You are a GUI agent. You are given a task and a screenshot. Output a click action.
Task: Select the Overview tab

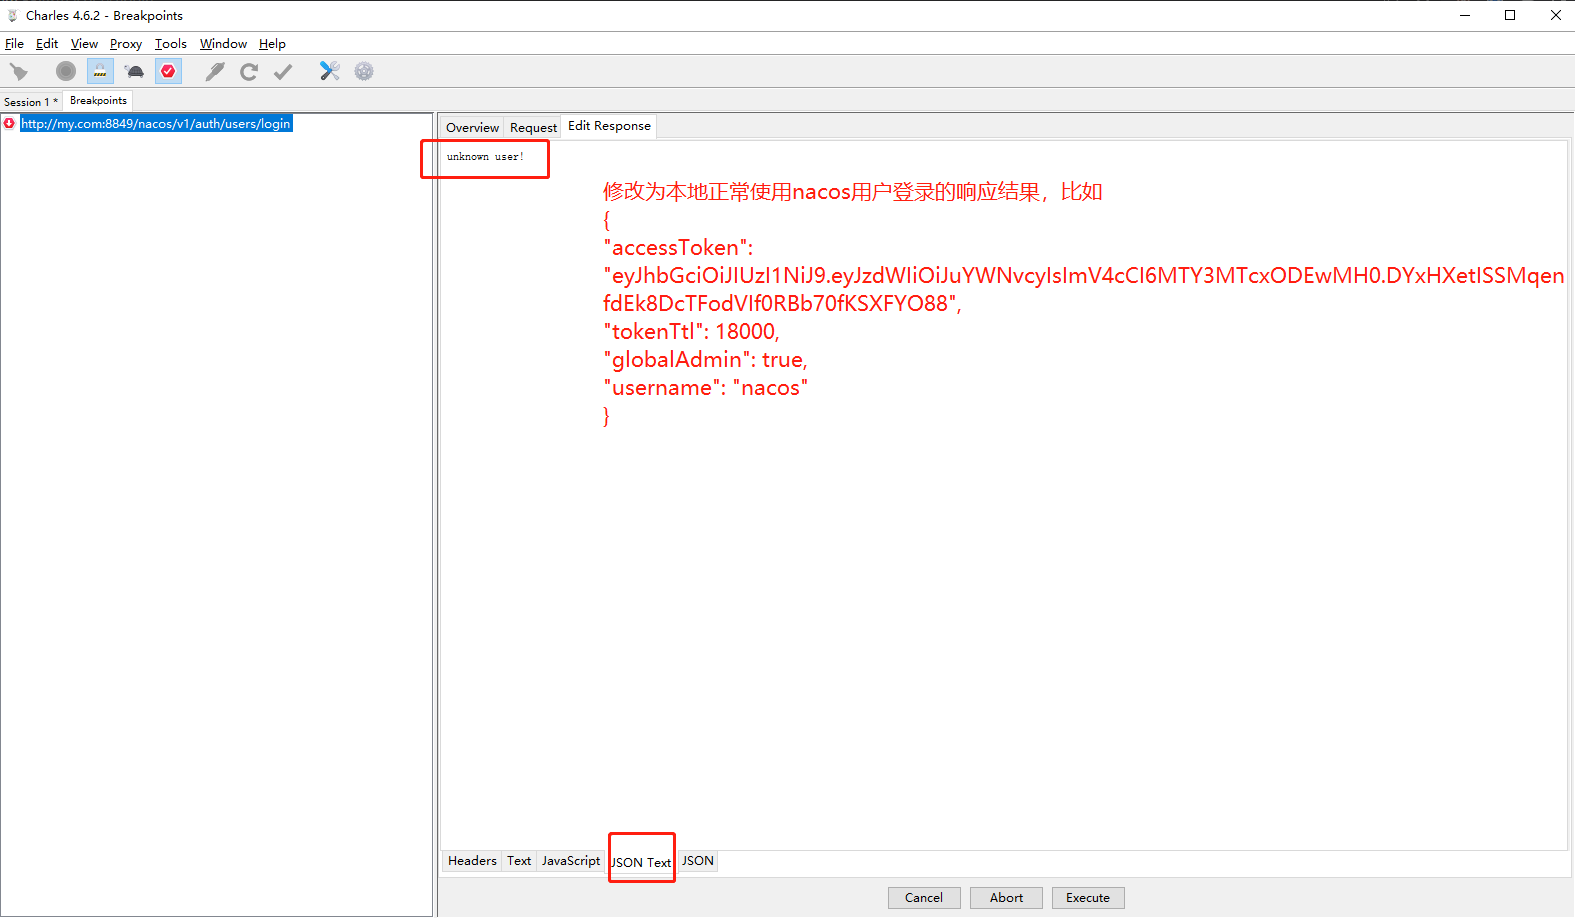472,128
